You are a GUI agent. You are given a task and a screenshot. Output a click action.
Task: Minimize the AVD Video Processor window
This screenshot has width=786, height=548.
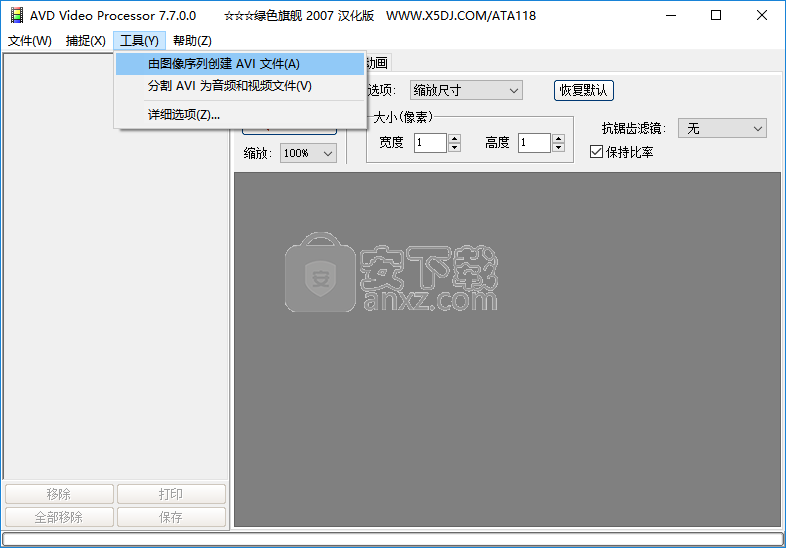pyautogui.click(x=671, y=16)
